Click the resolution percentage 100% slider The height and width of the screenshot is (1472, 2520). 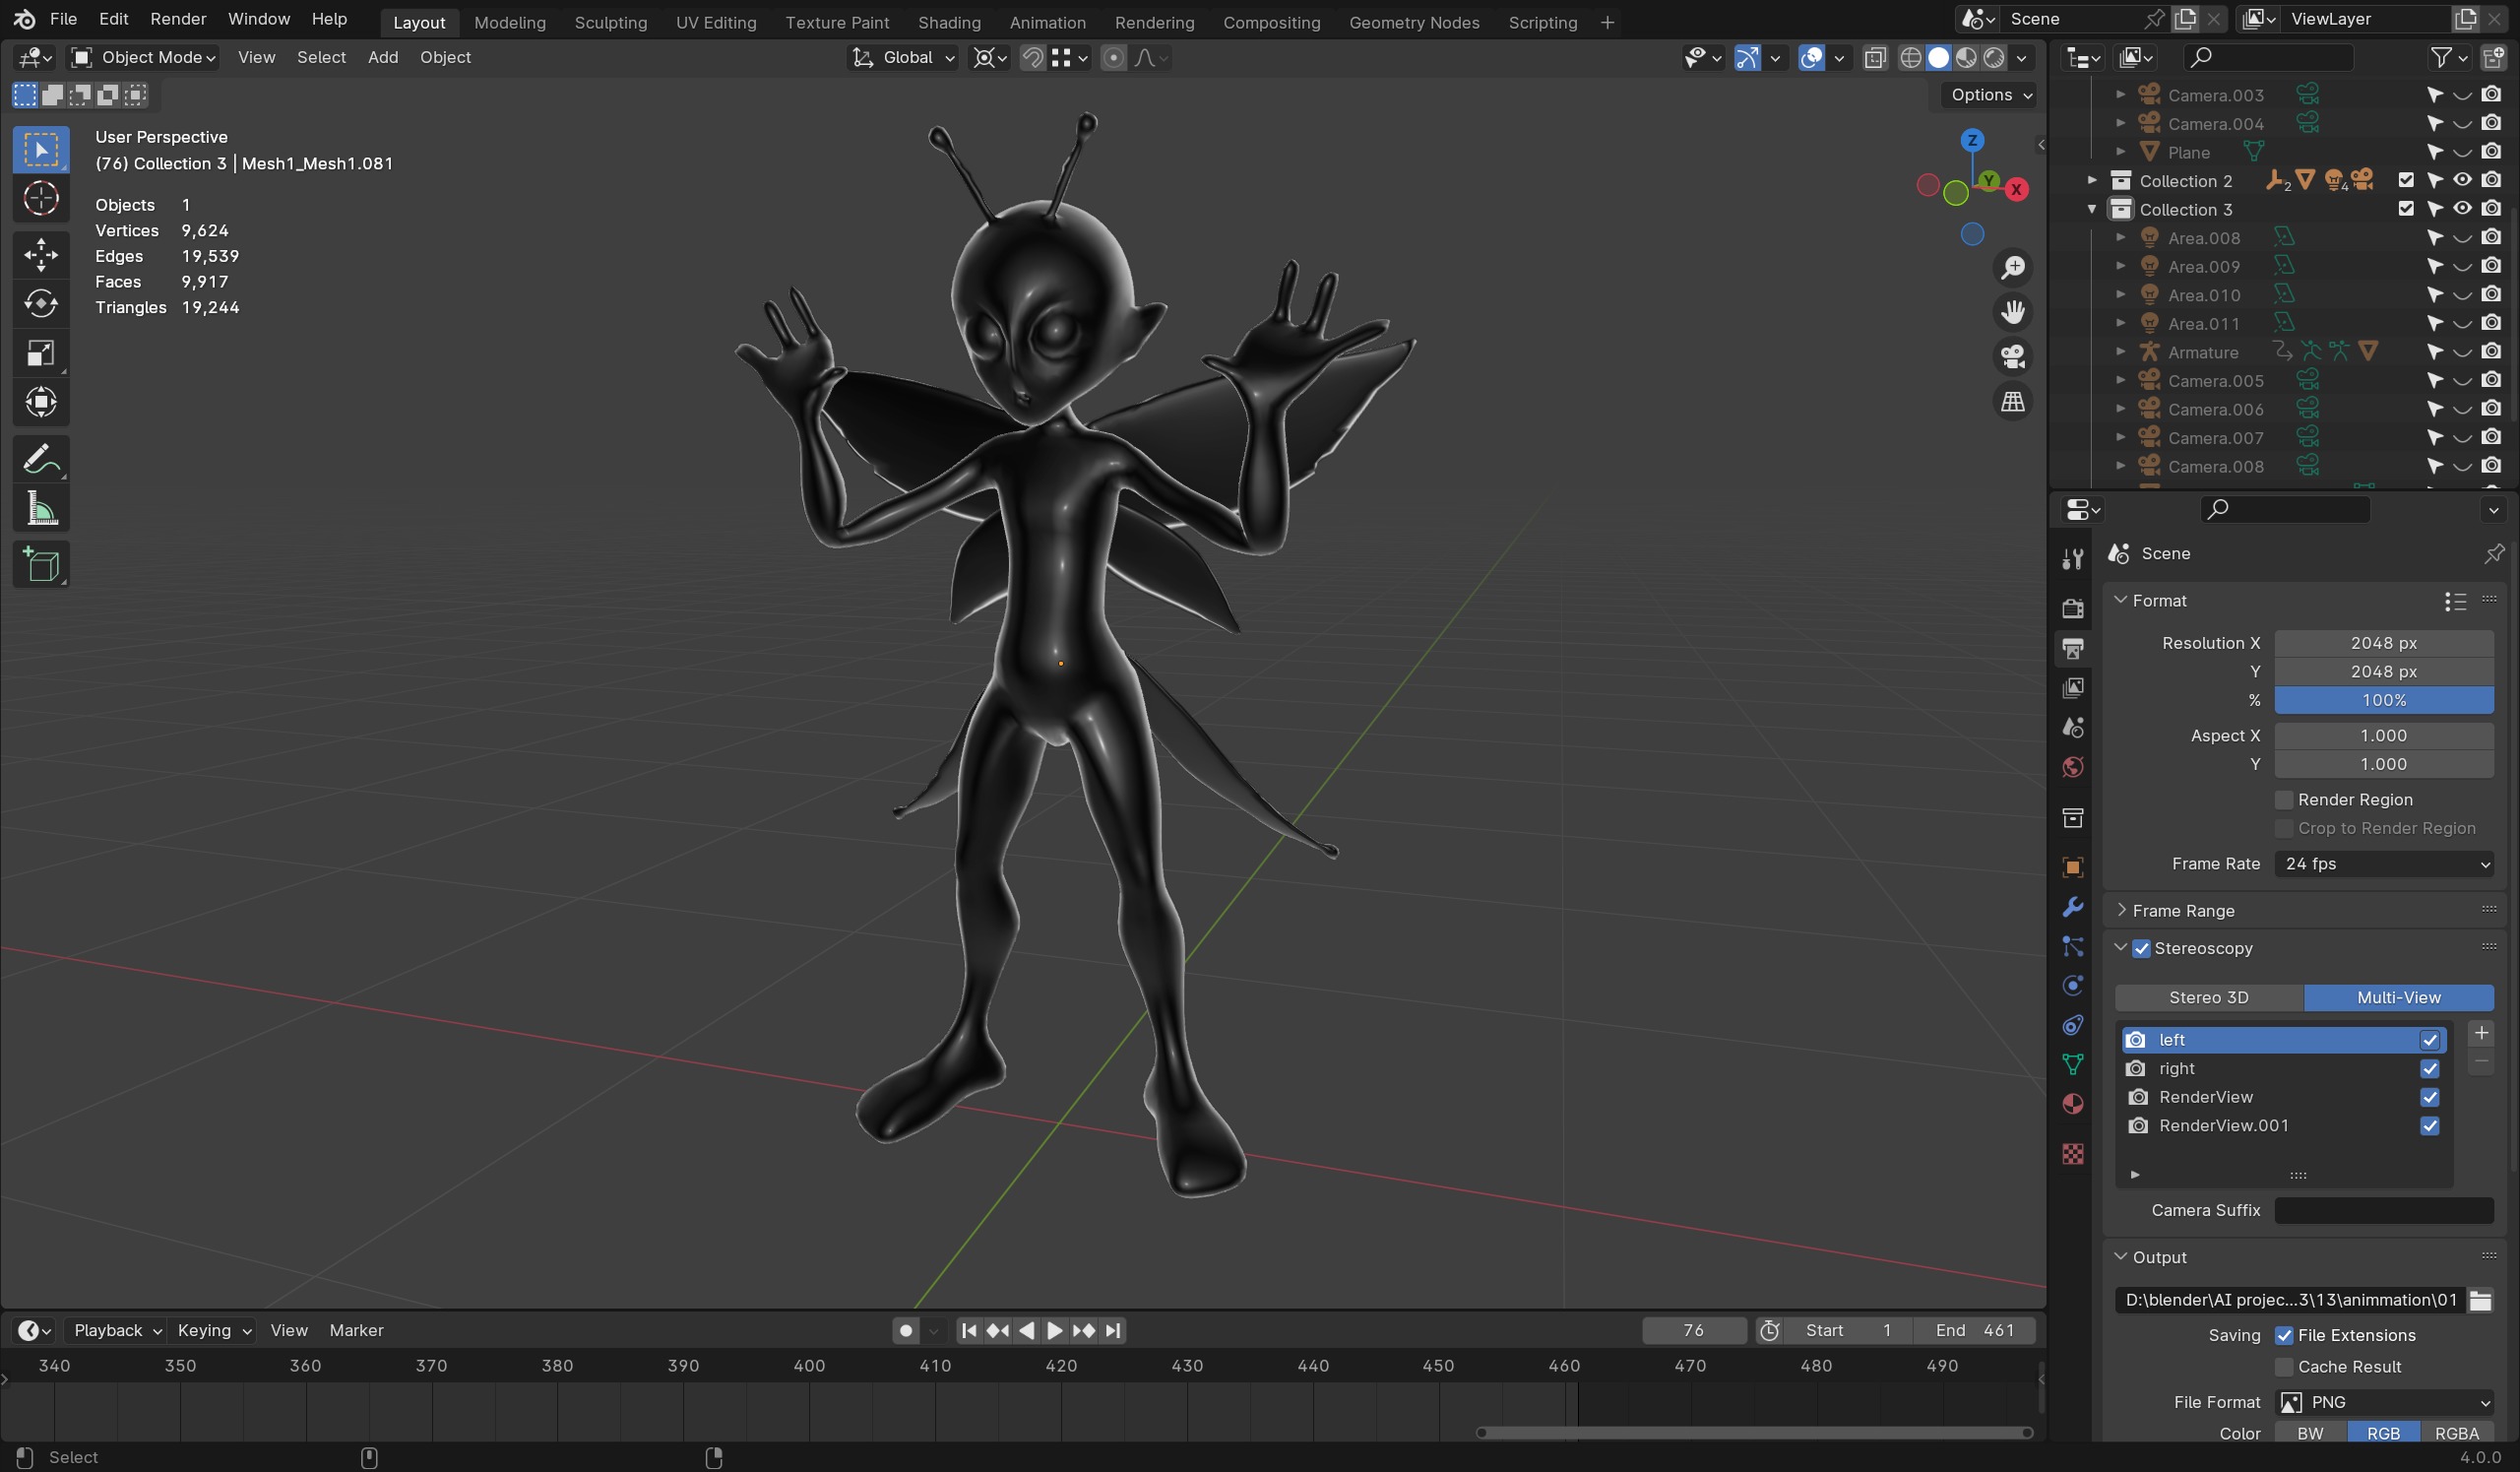tap(2384, 700)
